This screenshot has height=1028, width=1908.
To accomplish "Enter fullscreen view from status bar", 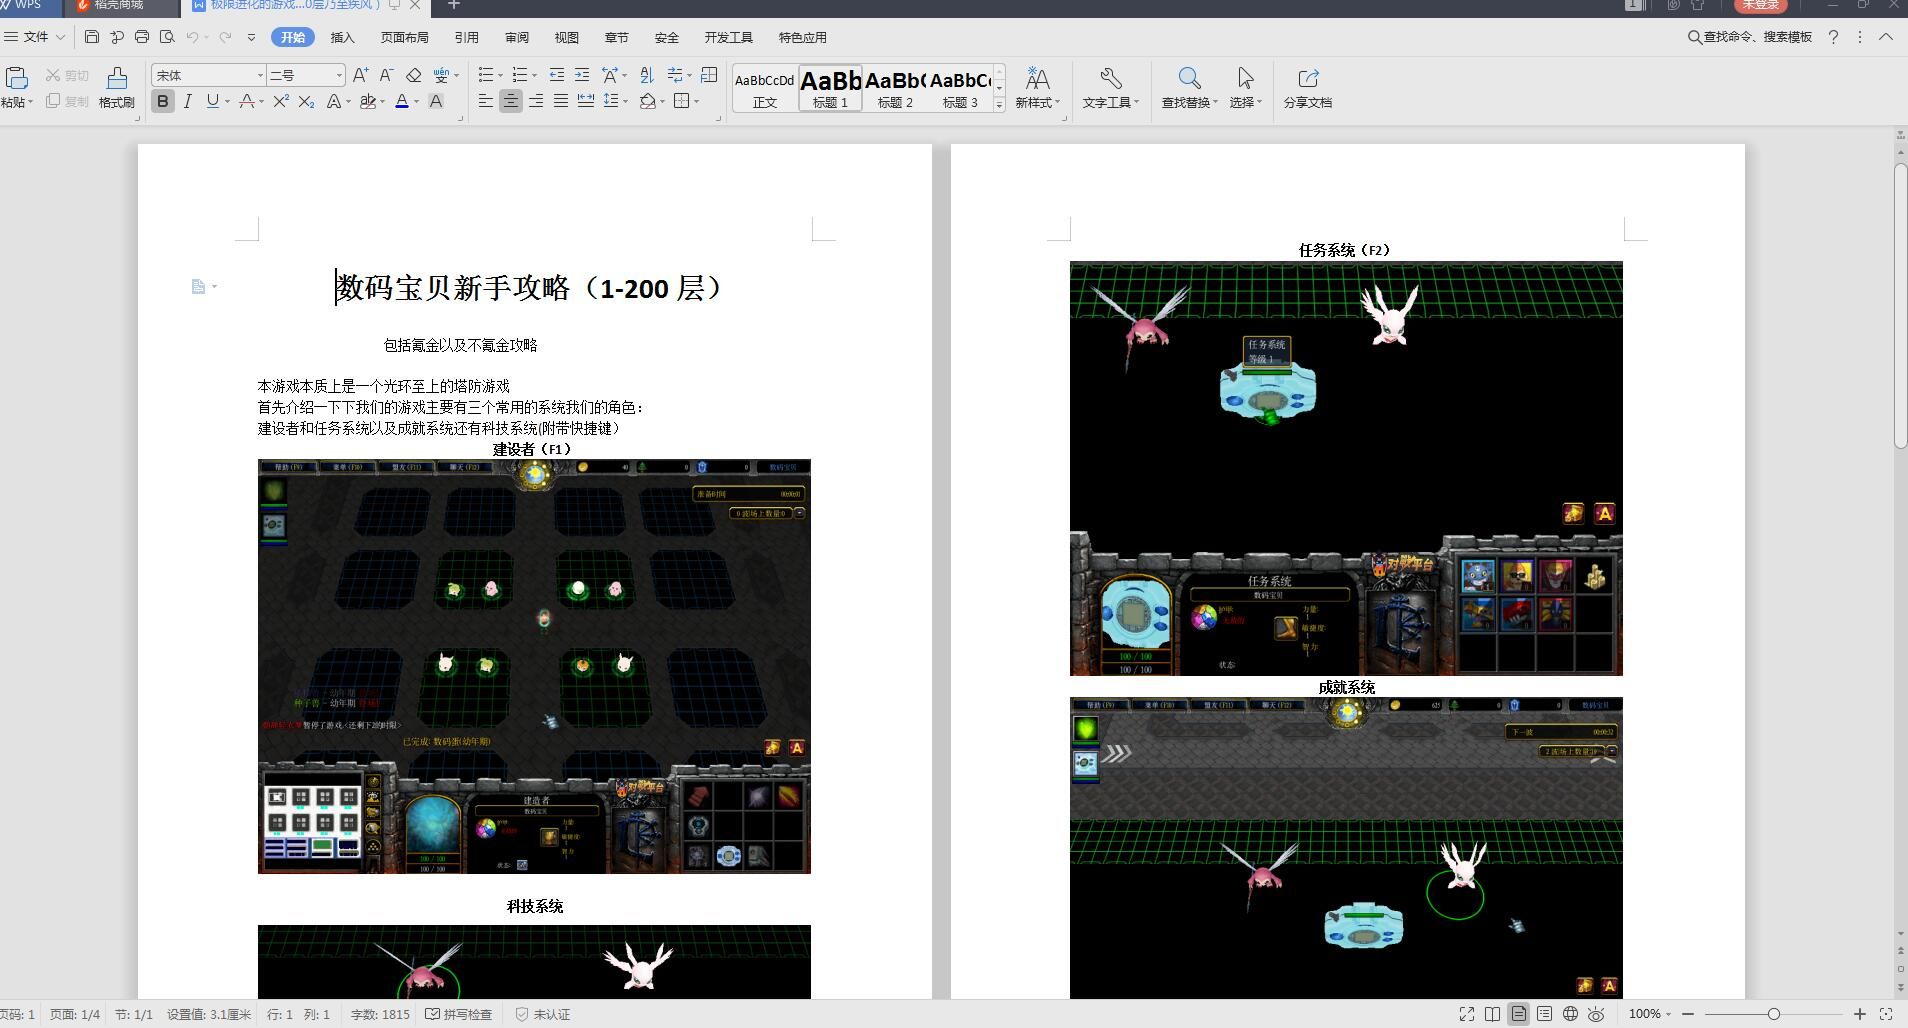I will pos(1467,1014).
